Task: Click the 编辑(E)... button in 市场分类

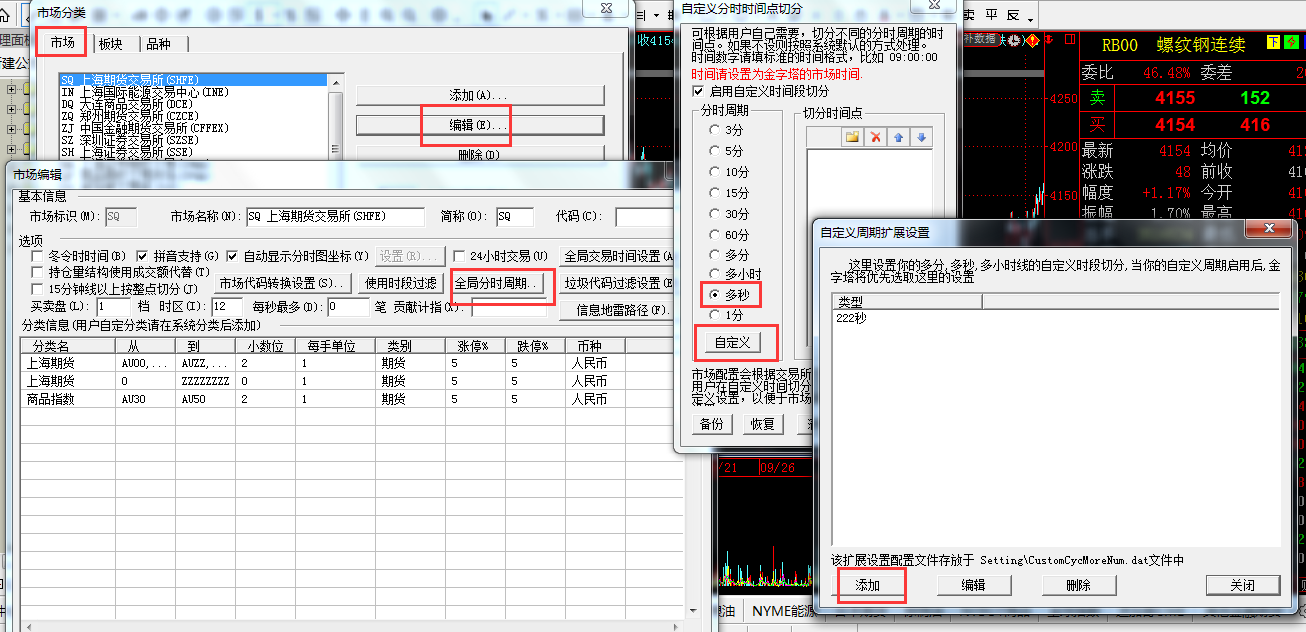Action: [480, 125]
